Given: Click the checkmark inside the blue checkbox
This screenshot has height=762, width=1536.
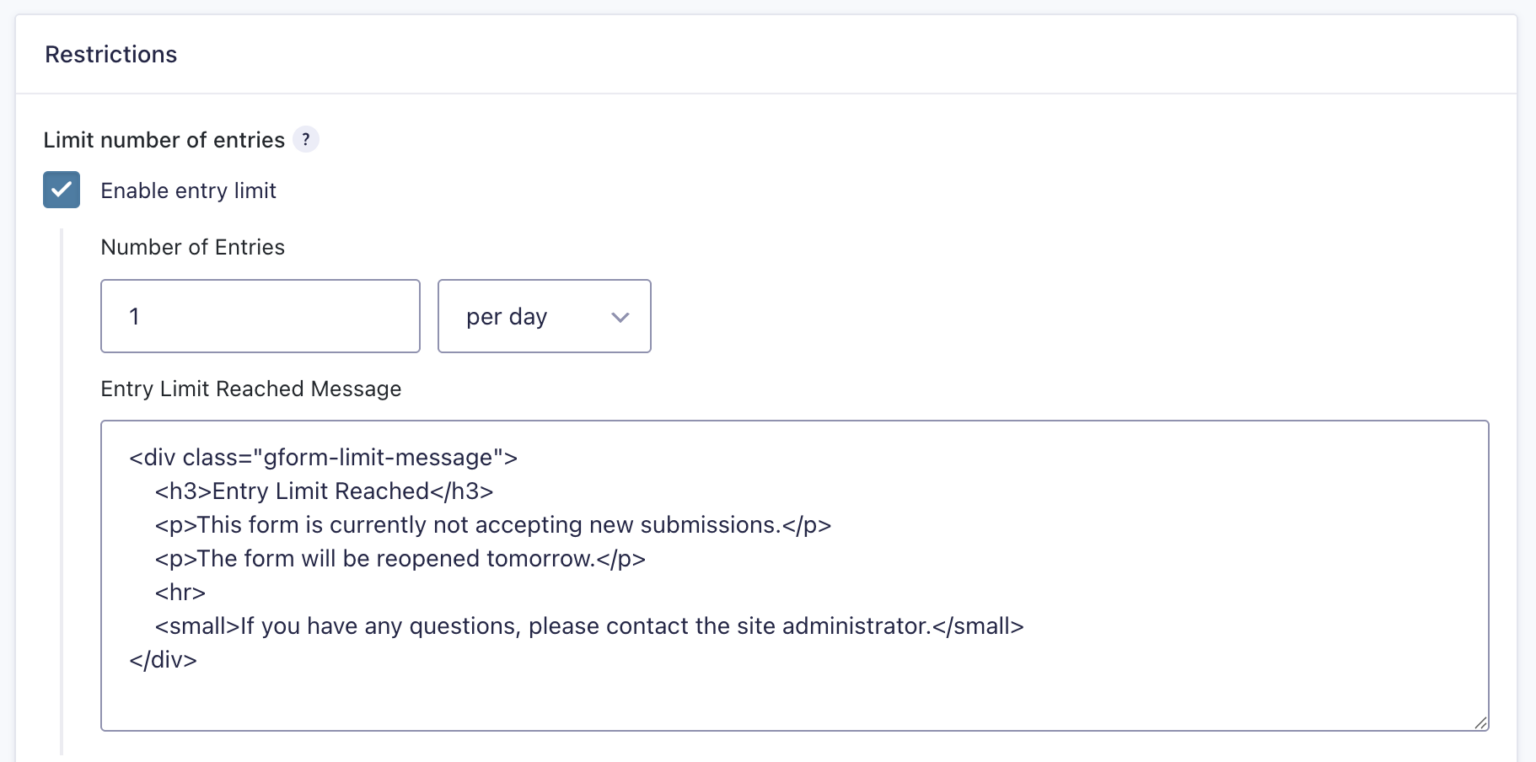Looking at the screenshot, I should click(x=61, y=190).
